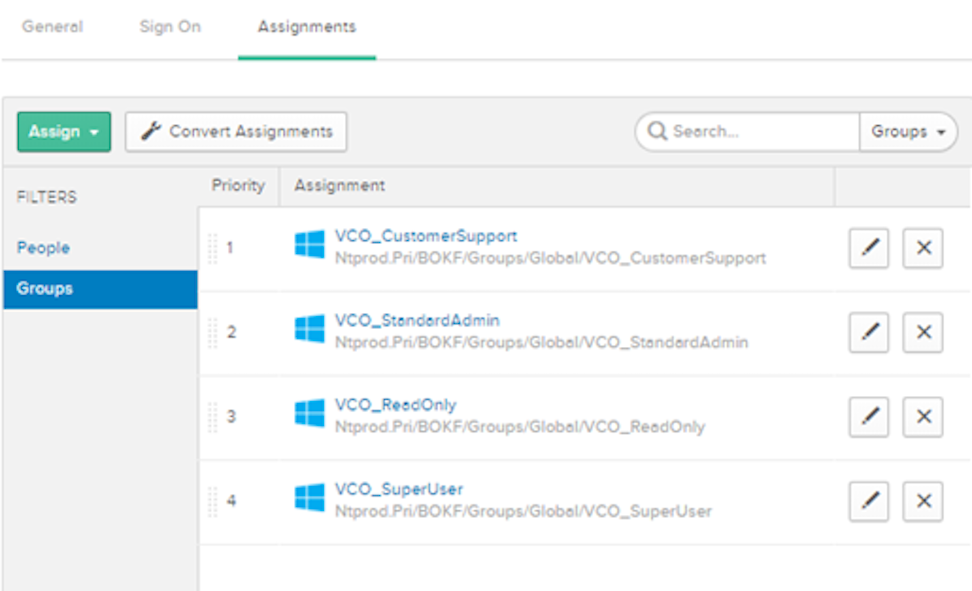Select the Groups filter in sidebar
Viewport: 972px width, 591px height.
point(45,289)
